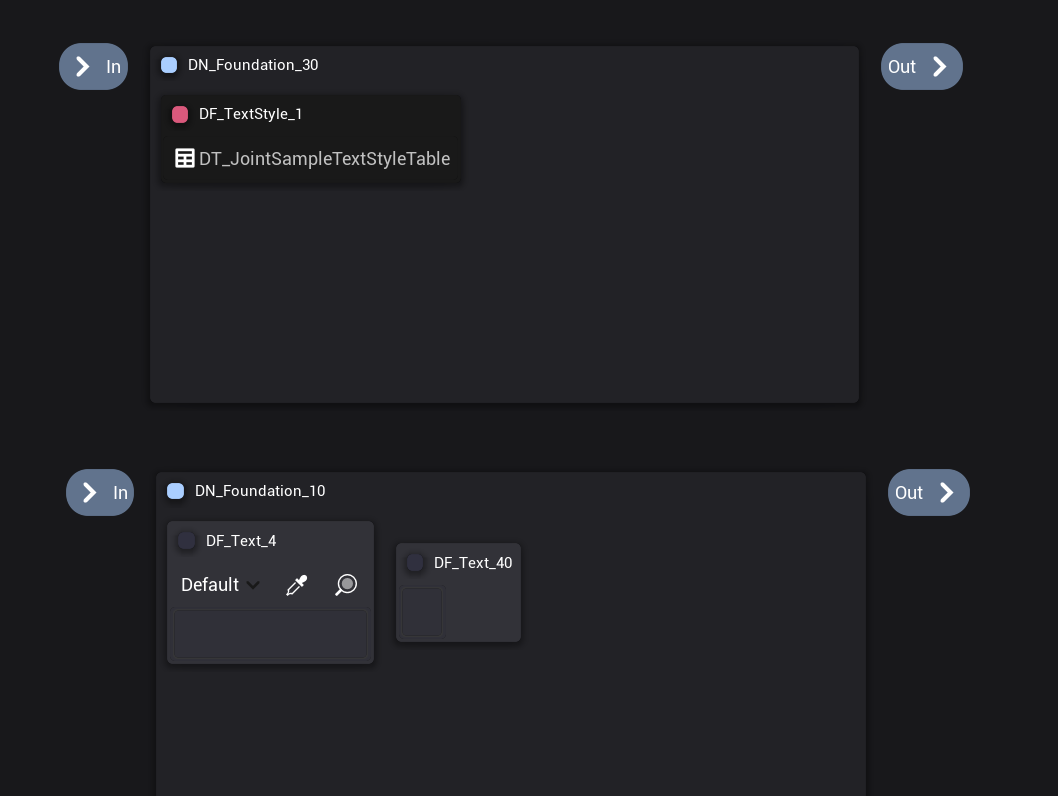The image size is (1058, 796).
Task: Expand the Default dropdown arrow
Action: point(253,585)
